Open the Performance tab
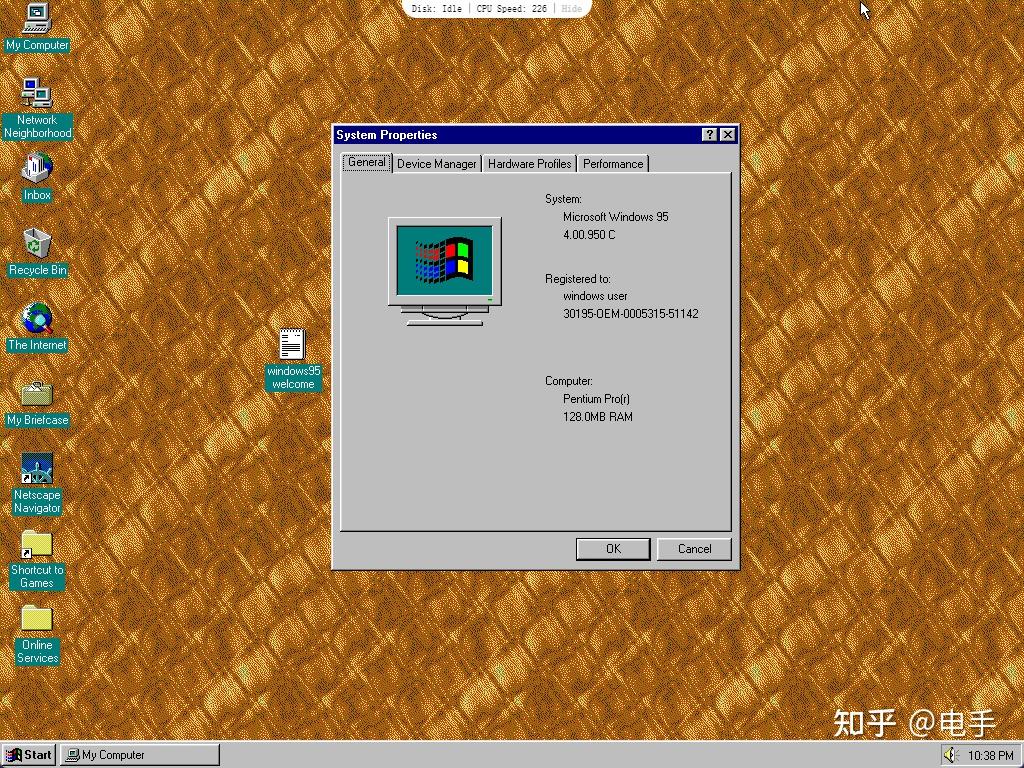This screenshot has height=768, width=1024. point(613,163)
